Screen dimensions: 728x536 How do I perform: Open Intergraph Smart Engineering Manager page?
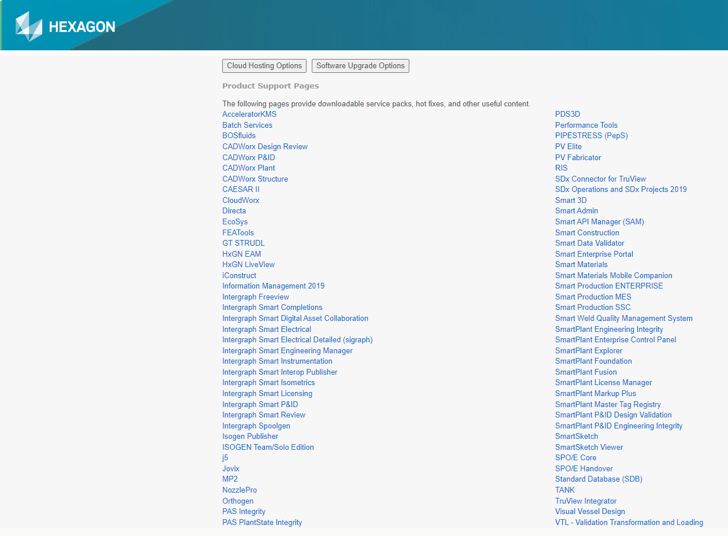click(x=287, y=351)
